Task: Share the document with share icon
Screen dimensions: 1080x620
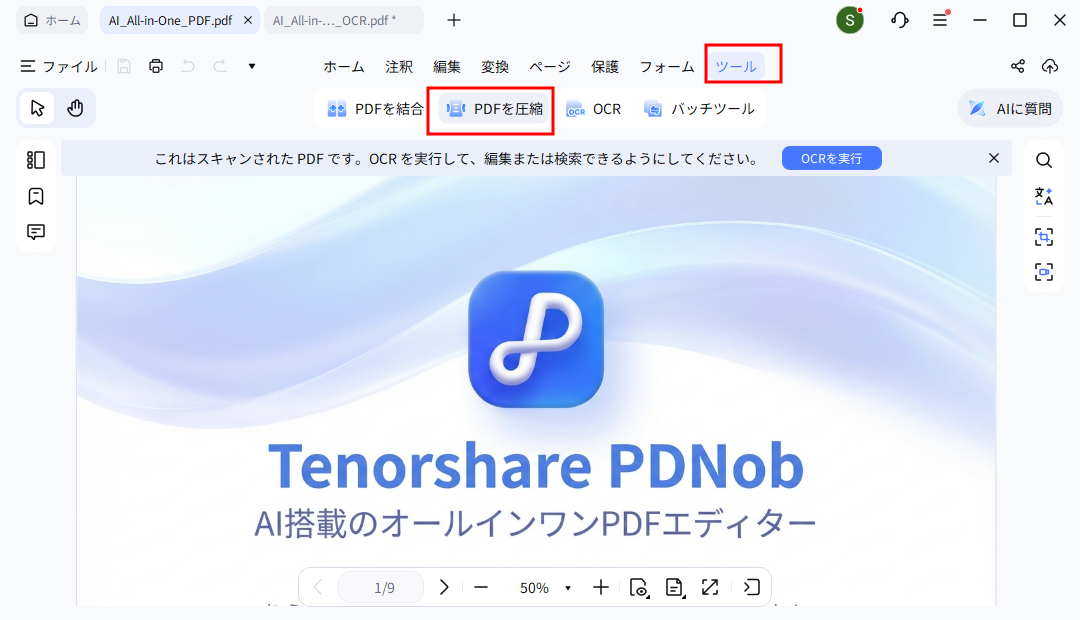Action: click(1017, 66)
